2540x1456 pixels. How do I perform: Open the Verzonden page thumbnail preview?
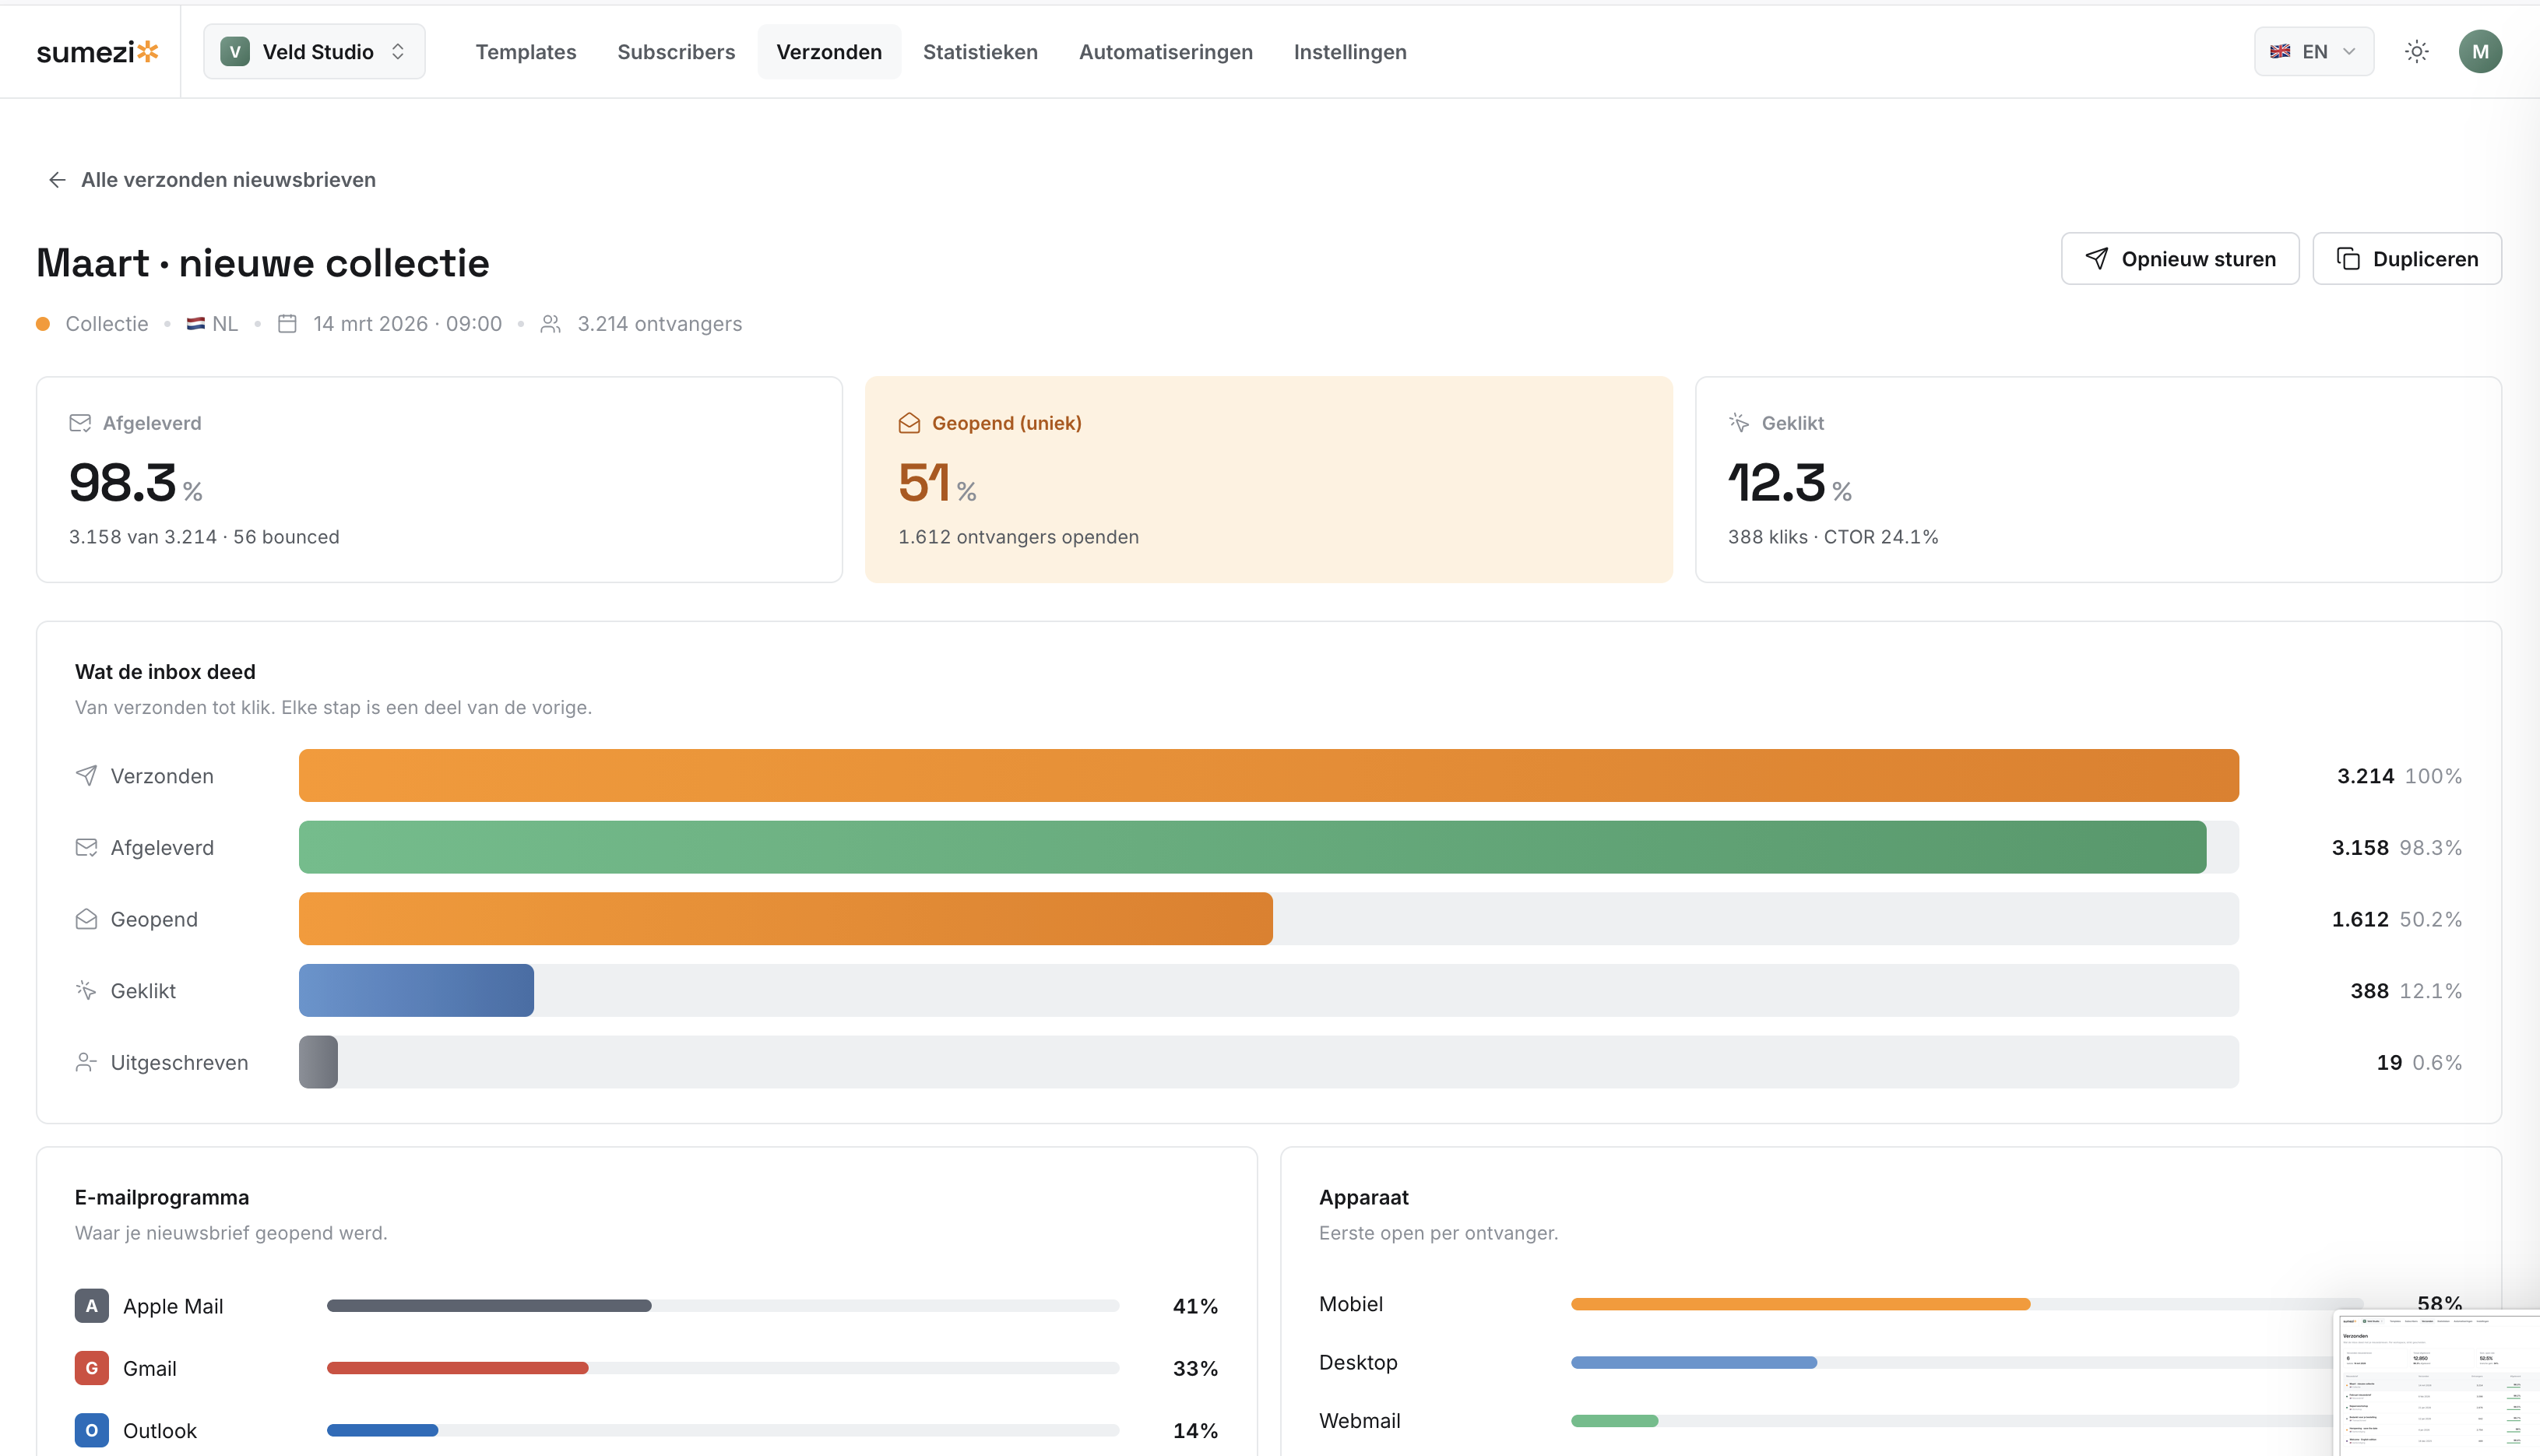[2437, 1383]
